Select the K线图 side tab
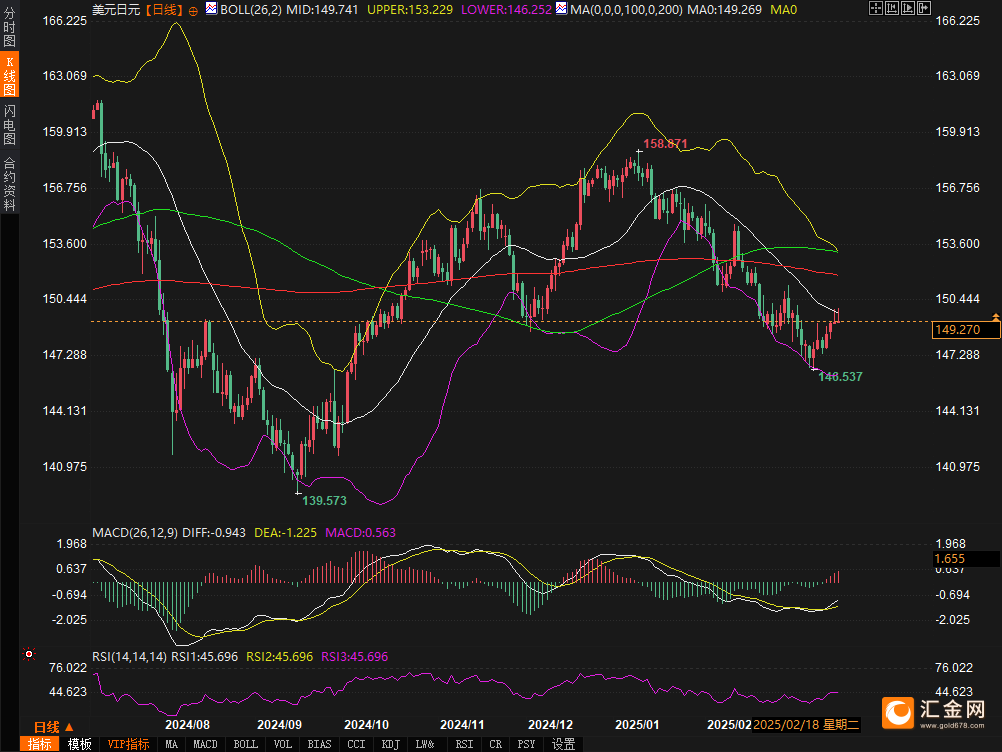This screenshot has width=1002, height=752. (x=10, y=75)
